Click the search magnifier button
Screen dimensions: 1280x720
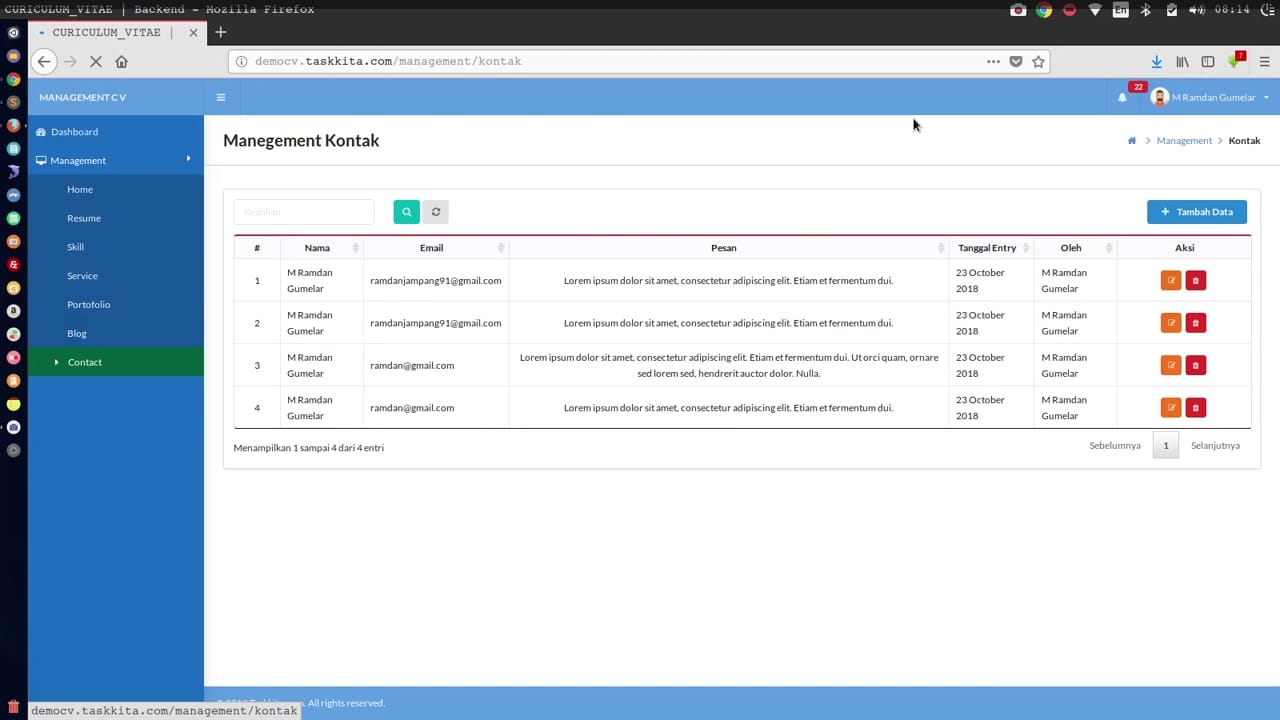click(x=406, y=211)
